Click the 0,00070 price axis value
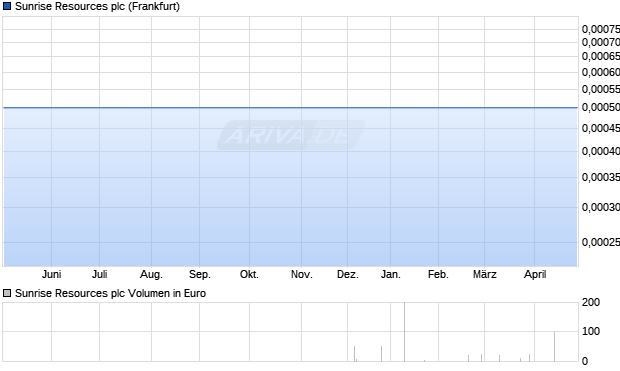The height and width of the screenshot is (371, 620). pos(601,42)
